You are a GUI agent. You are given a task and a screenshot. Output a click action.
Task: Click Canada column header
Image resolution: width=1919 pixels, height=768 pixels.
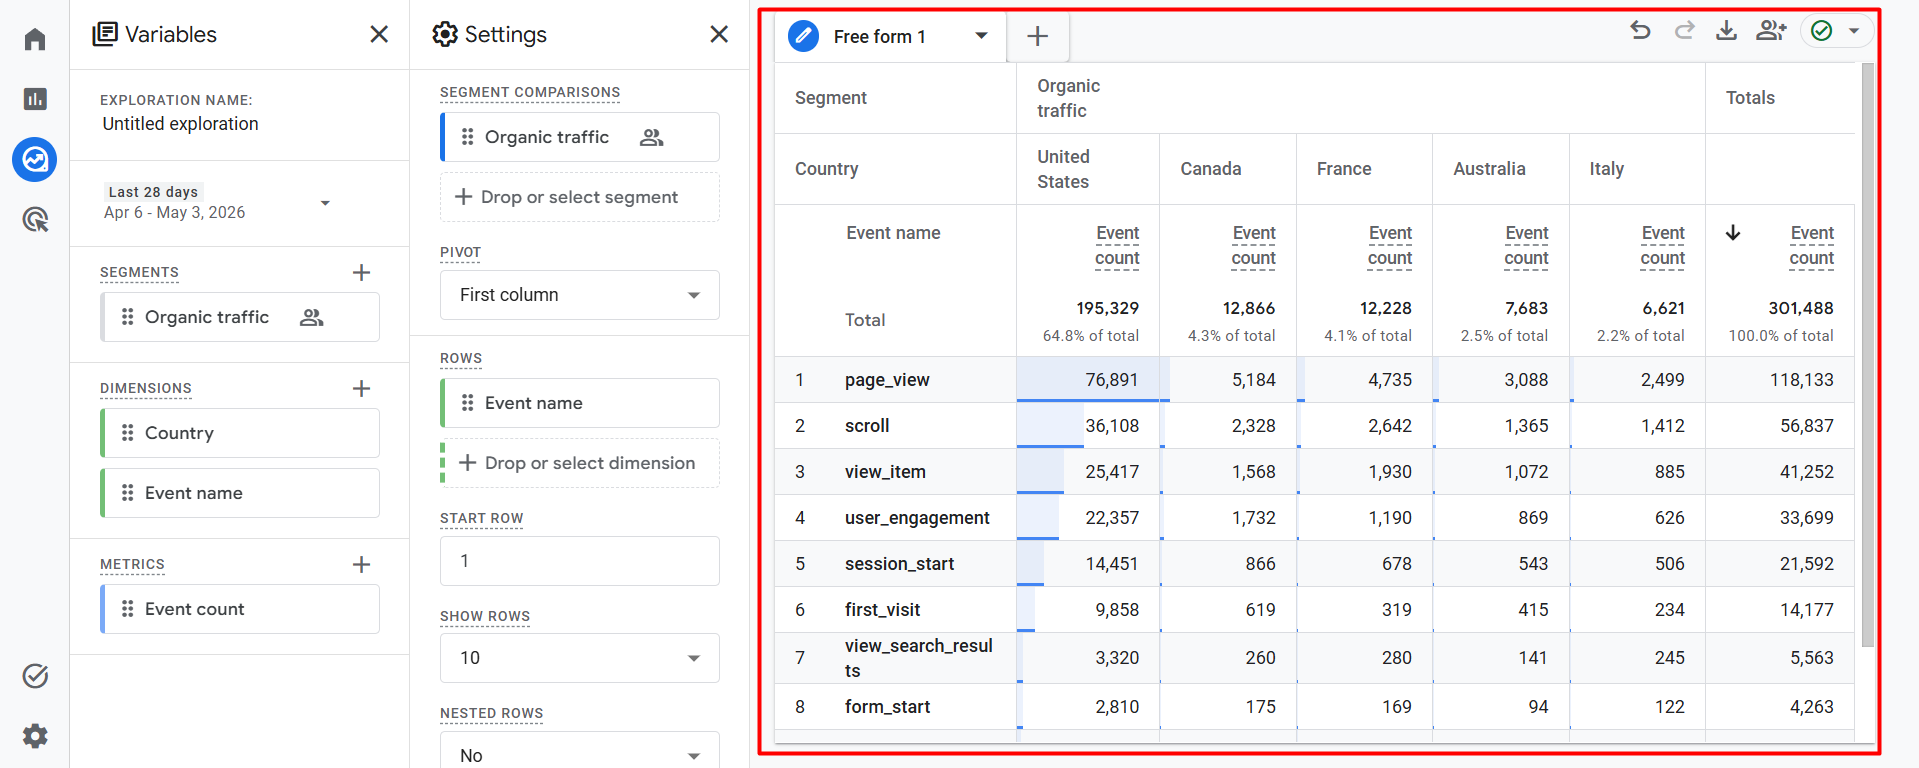pyautogui.click(x=1210, y=169)
